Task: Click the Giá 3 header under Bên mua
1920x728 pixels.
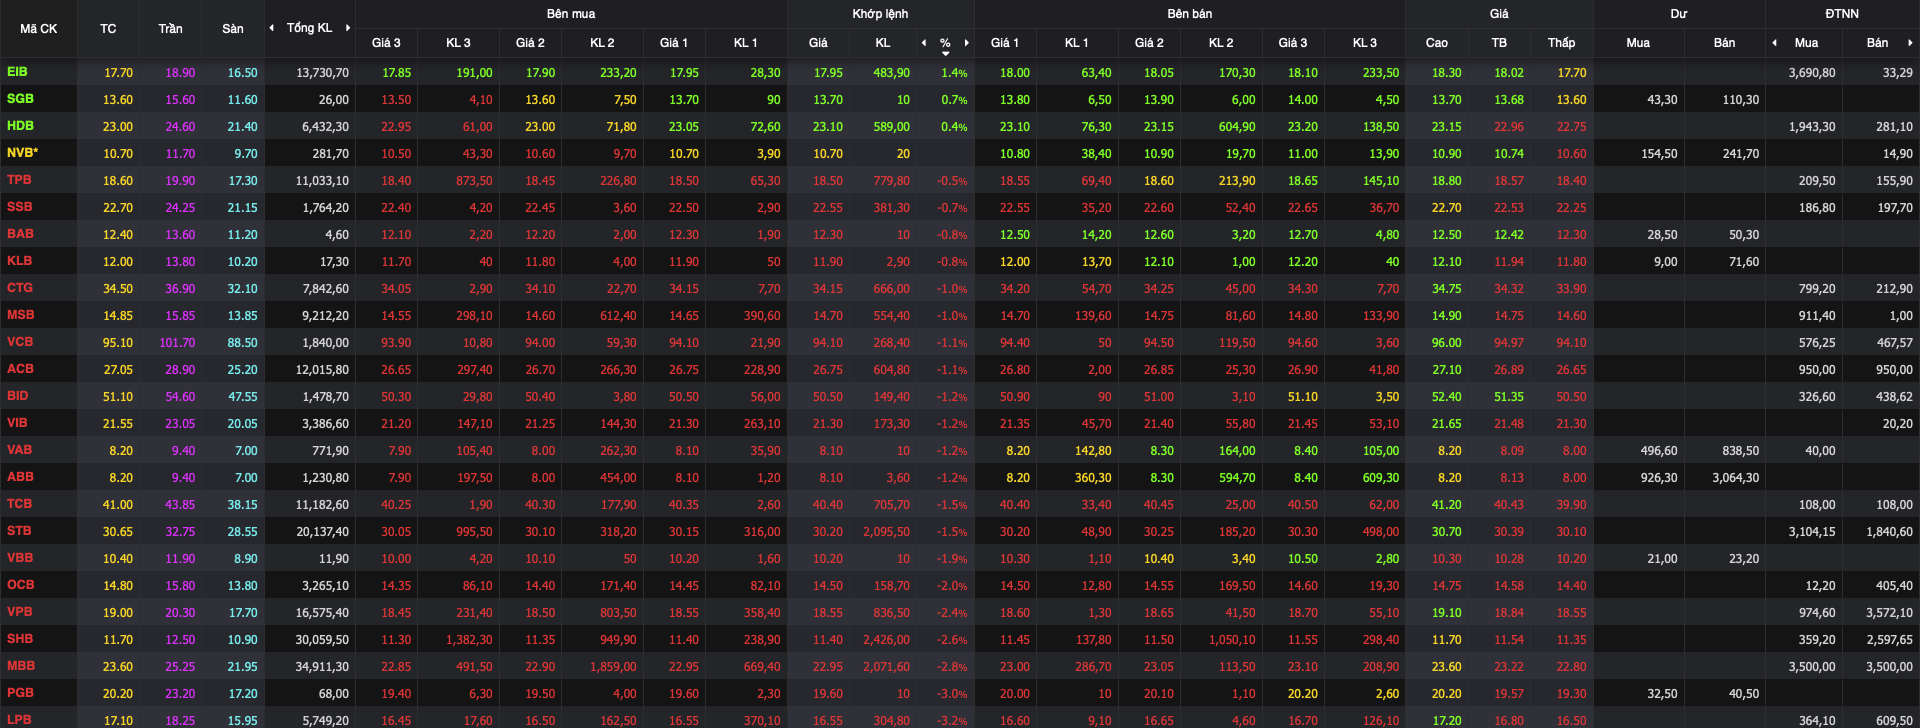Action: [x=386, y=43]
